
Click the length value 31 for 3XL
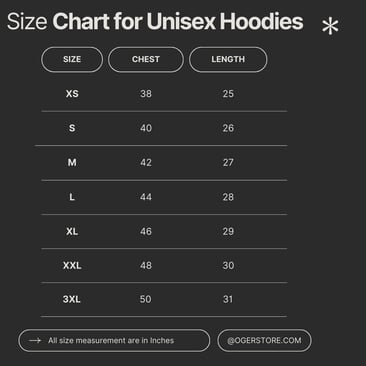pos(228,299)
